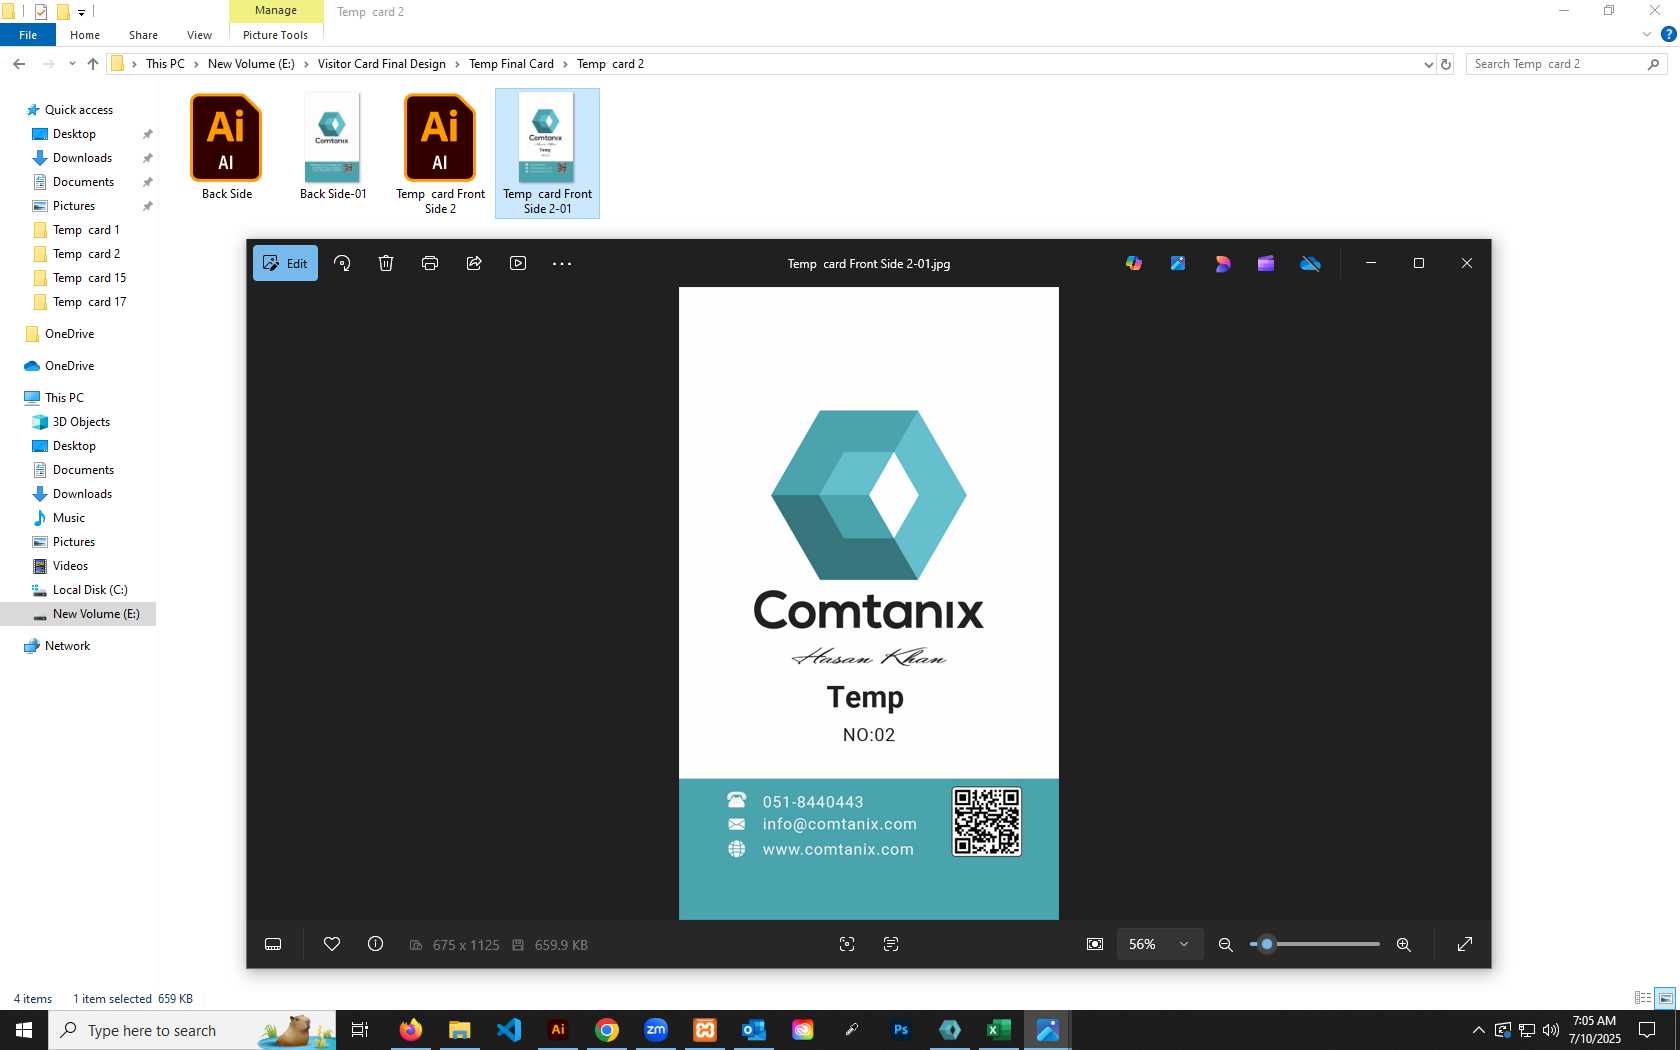Switch to details view layout

[x=1643, y=998]
